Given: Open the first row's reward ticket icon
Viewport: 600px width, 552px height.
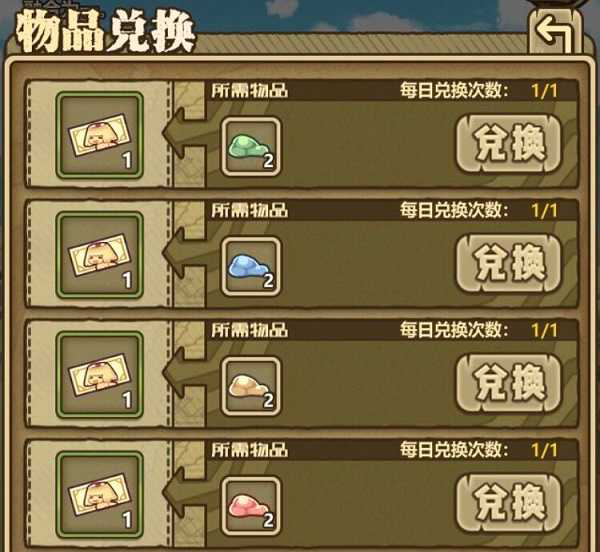Looking at the screenshot, I should (99, 135).
